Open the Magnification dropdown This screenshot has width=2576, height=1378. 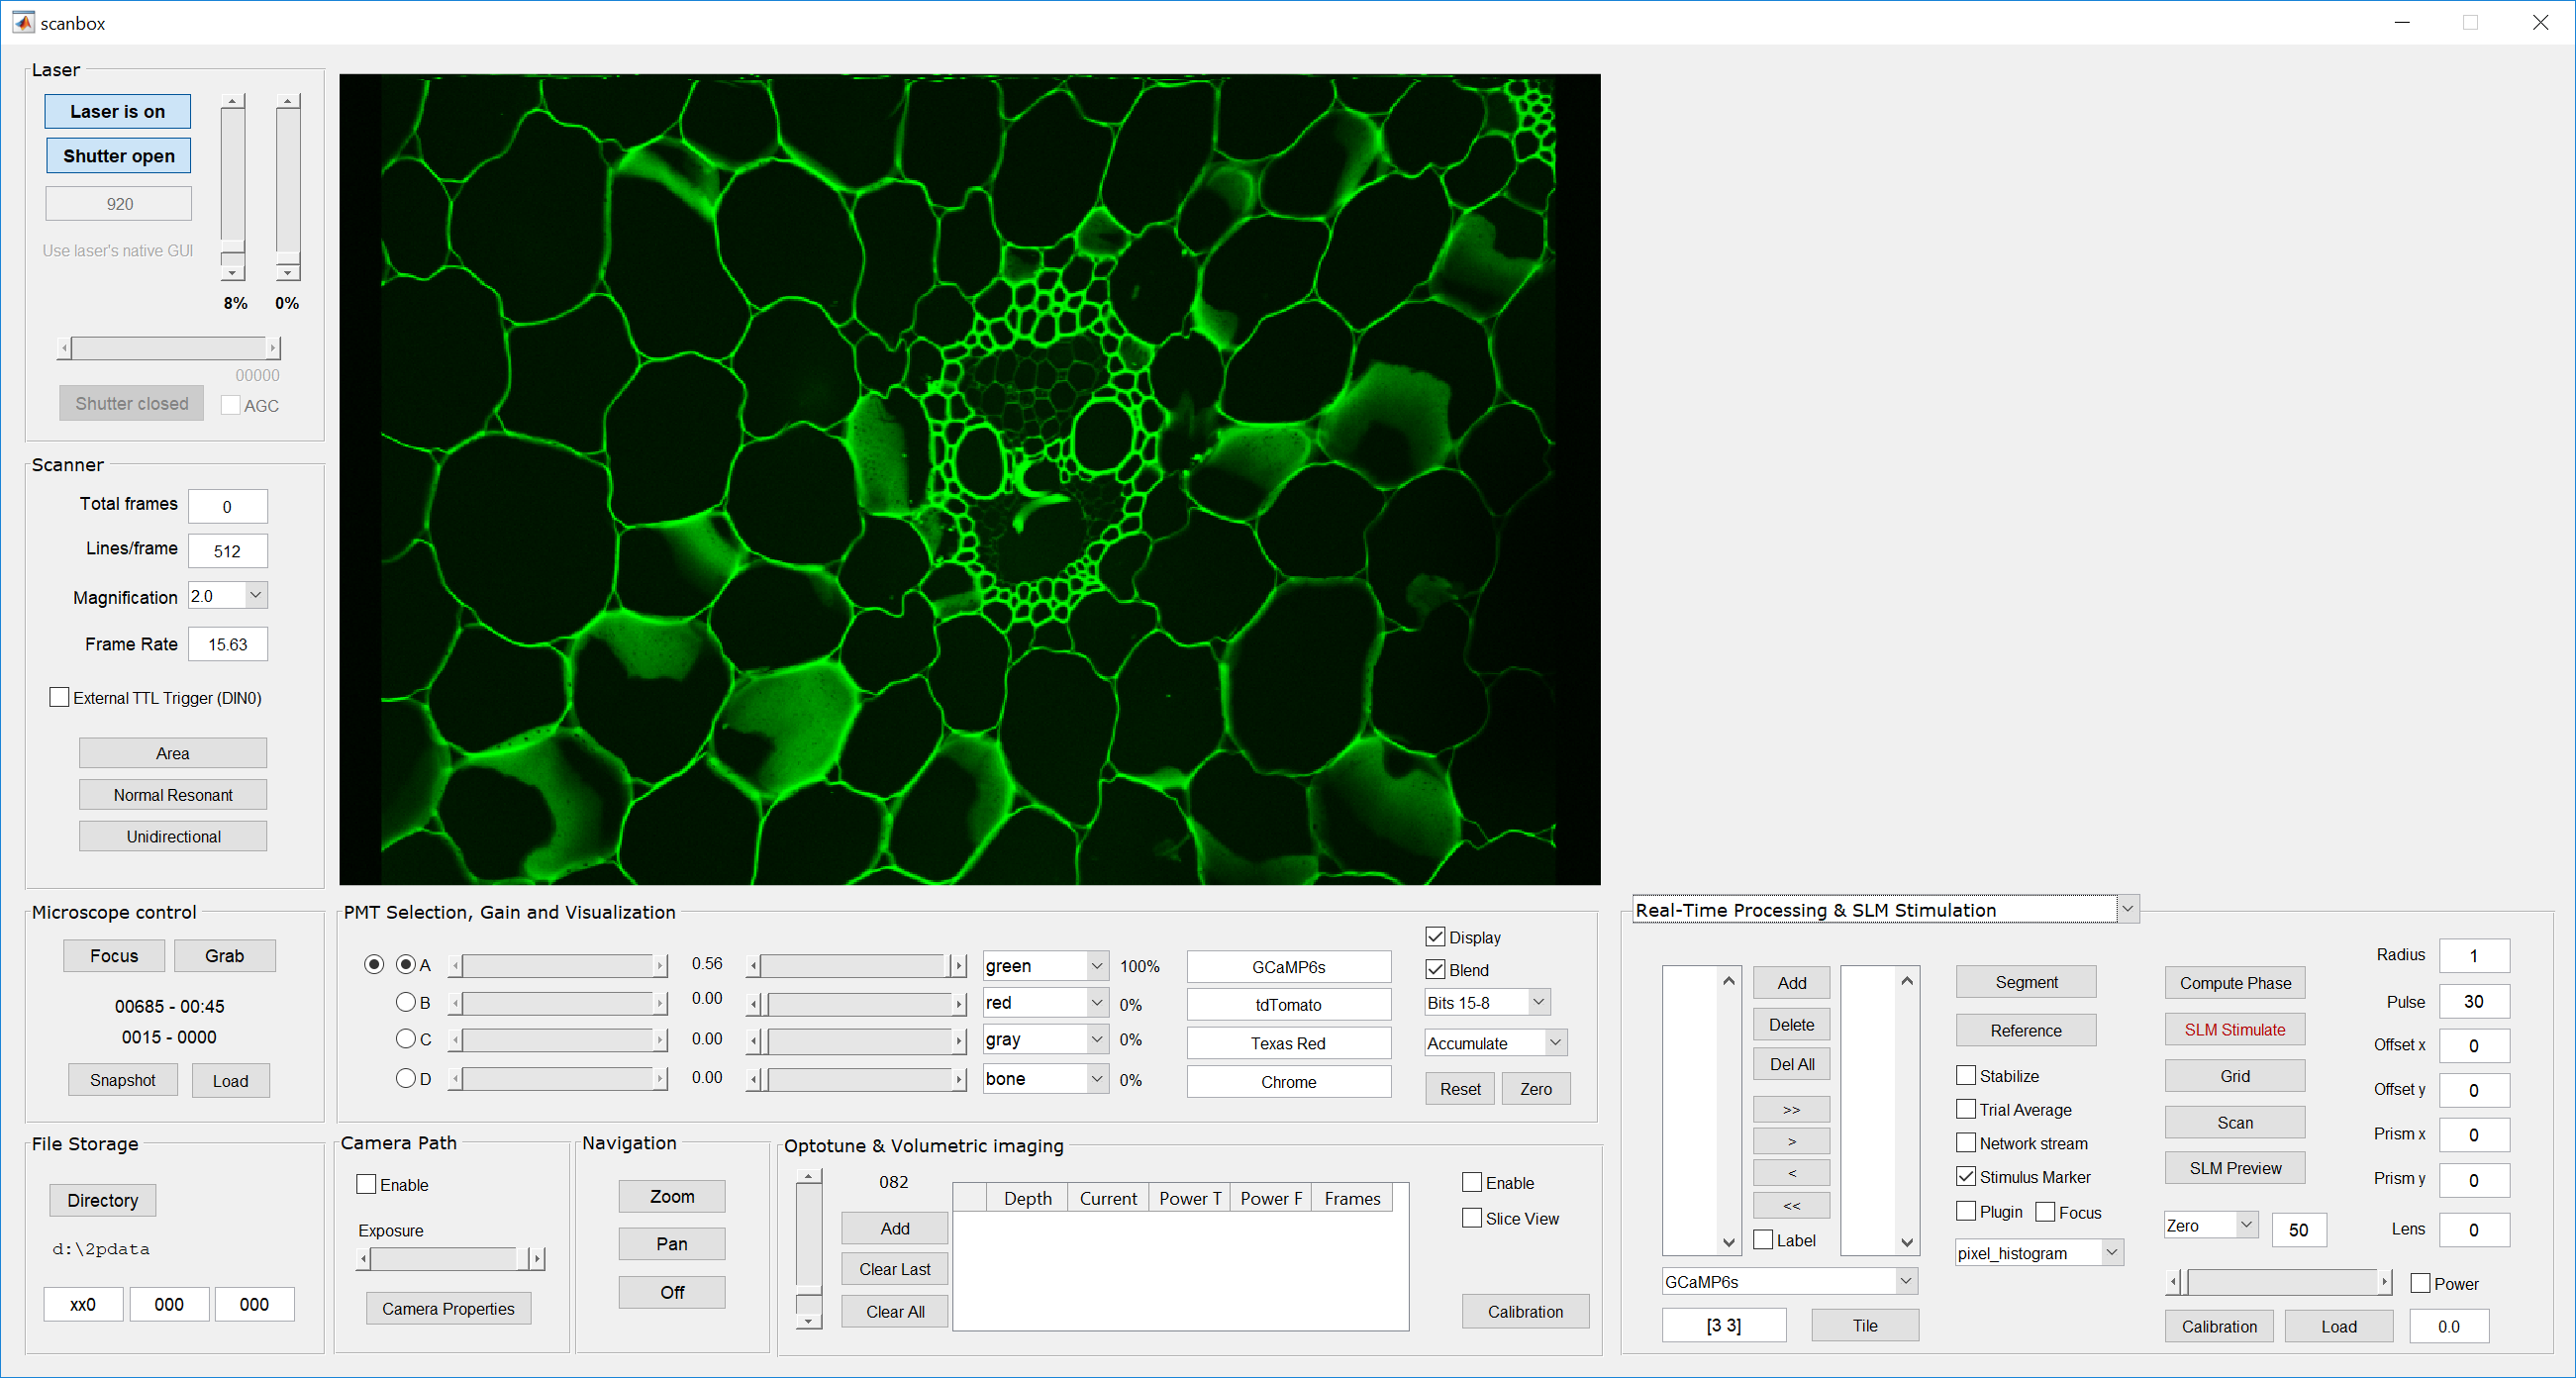tap(255, 596)
